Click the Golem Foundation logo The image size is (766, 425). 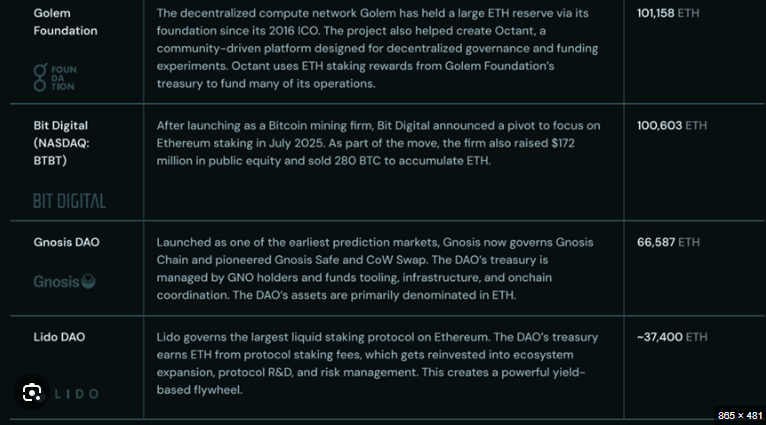55,77
